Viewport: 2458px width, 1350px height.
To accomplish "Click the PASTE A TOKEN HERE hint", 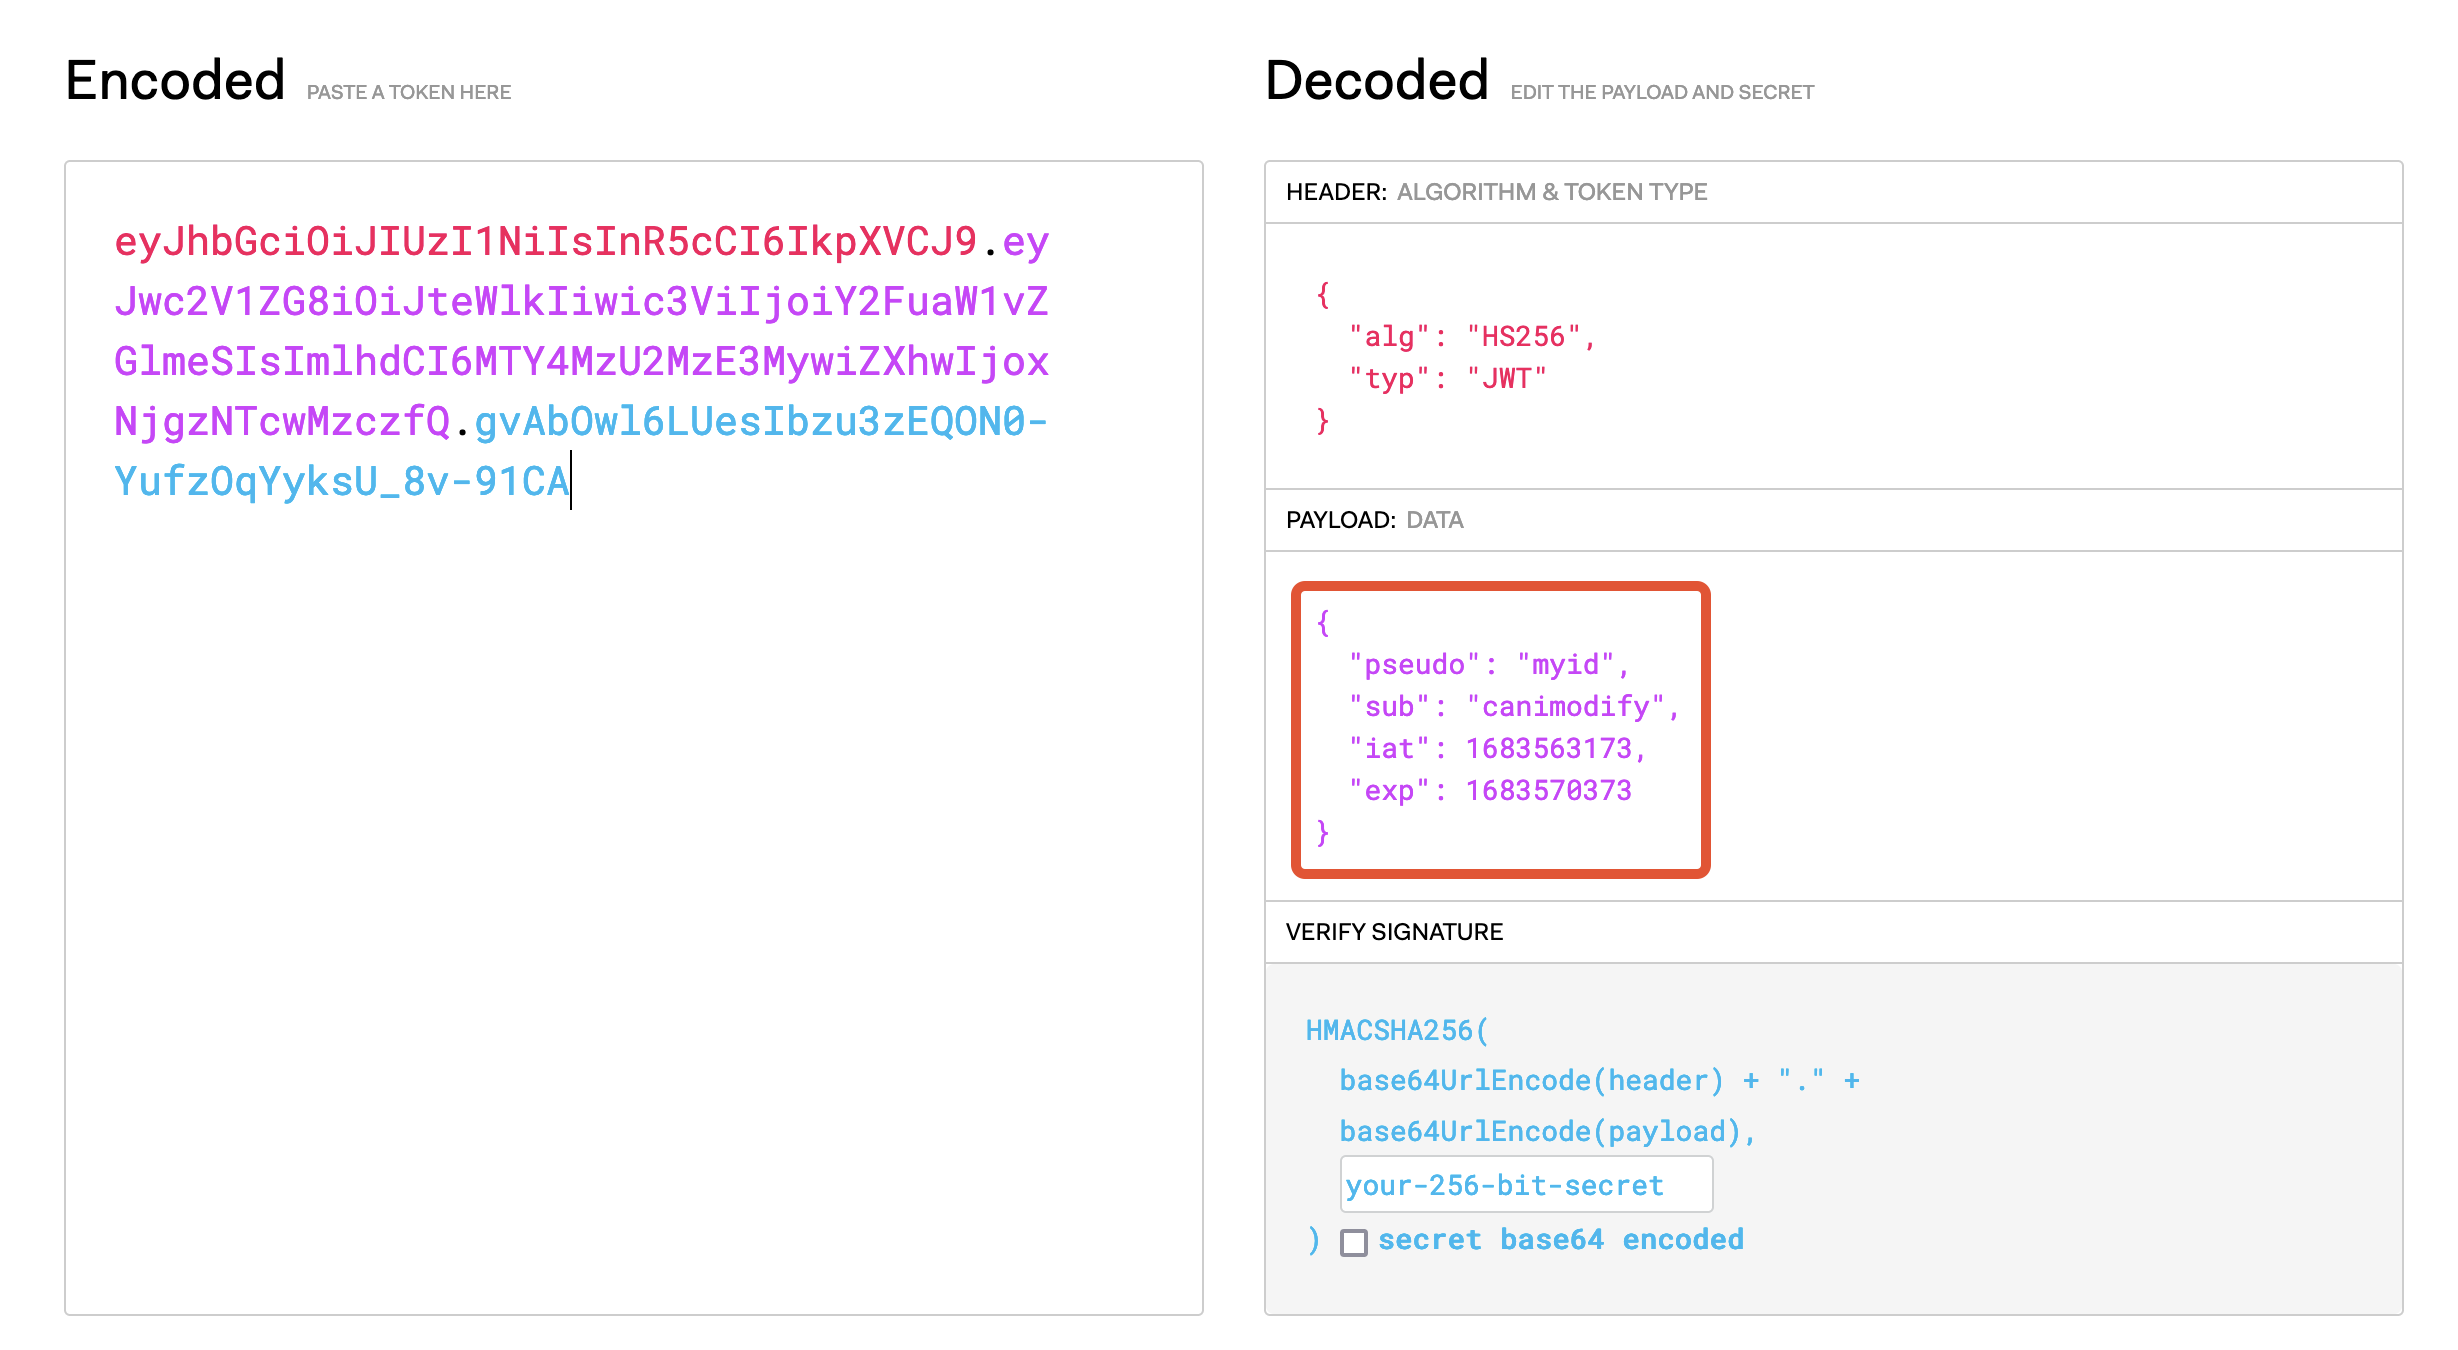I will 409,92.
